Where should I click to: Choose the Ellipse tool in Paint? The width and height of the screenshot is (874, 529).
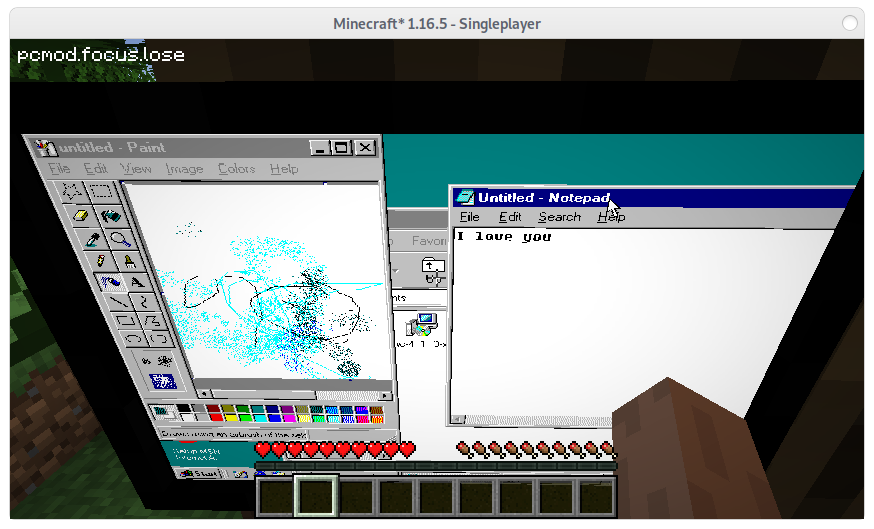133,338
